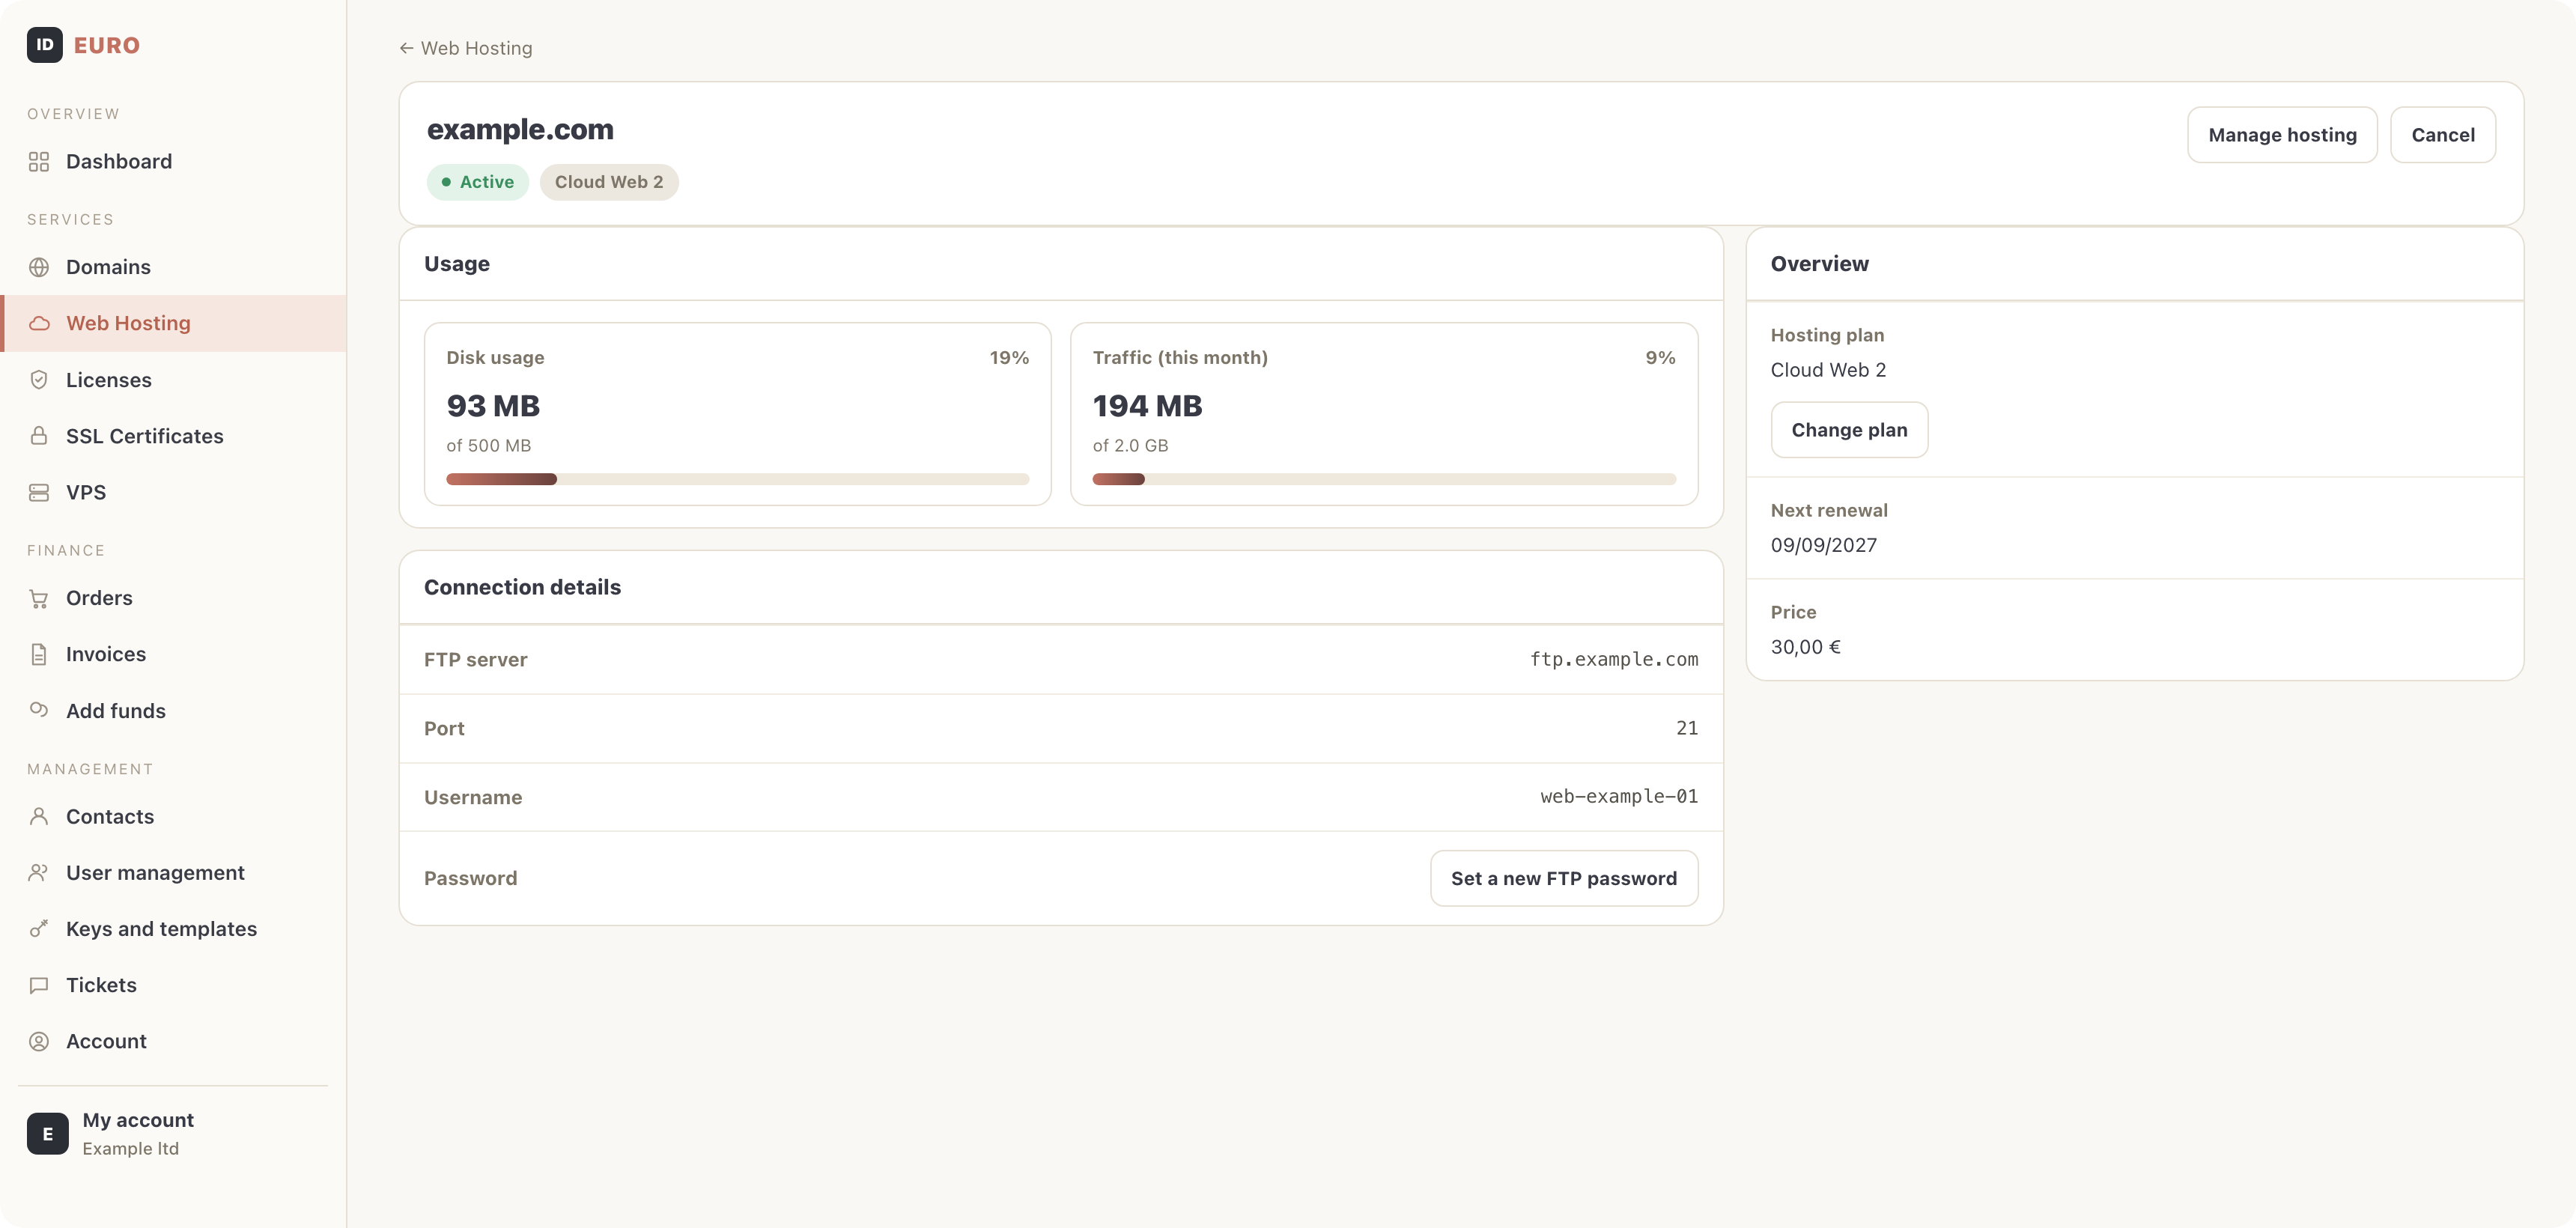The width and height of the screenshot is (2576, 1228).
Task: Click the Web Hosting cloud icon
Action: (x=39, y=323)
